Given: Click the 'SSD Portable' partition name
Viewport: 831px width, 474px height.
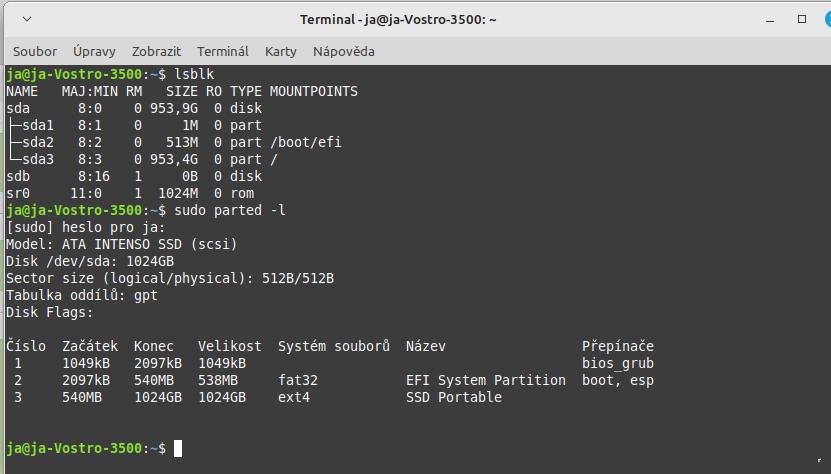Looking at the screenshot, I should point(454,397).
